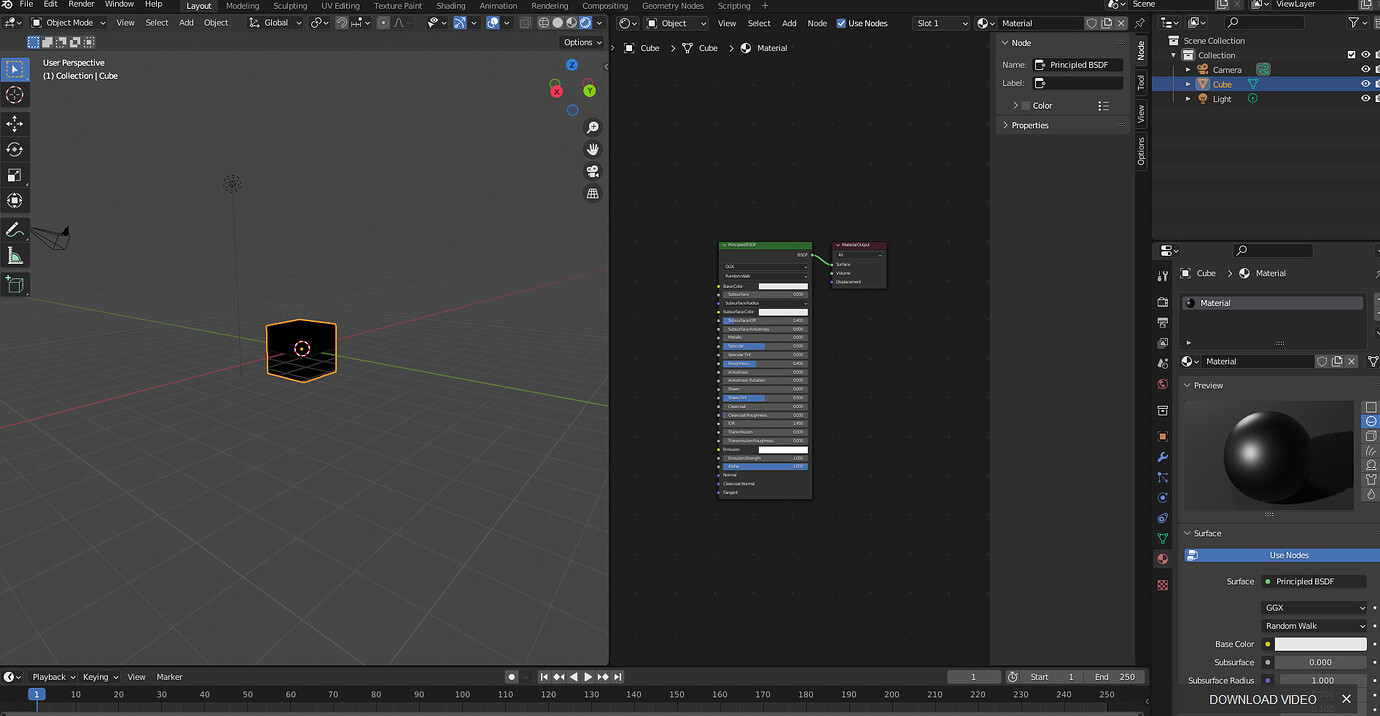Toggle the camera view icon
Viewport: 1380px width, 716px height.
(x=593, y=171)
